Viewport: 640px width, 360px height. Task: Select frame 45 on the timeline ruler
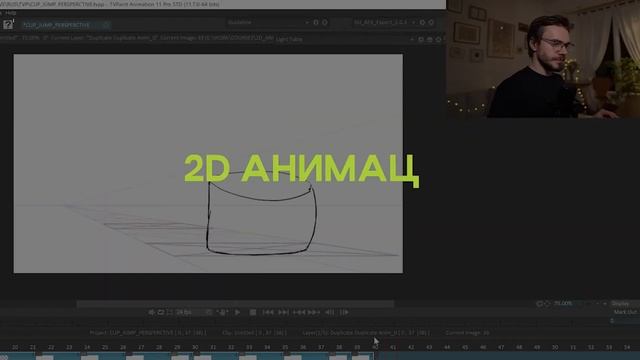[464, 347]
